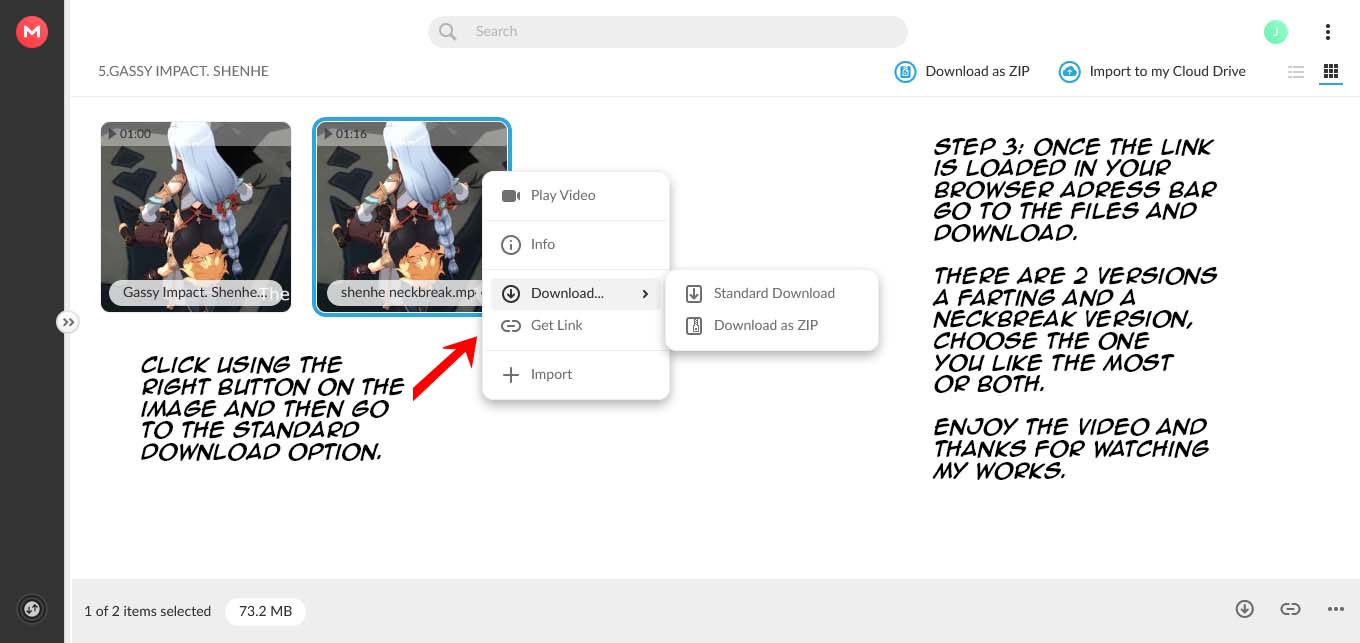Expand the Download... submenu chevron
This screenshot has height=643, width=1360.
pos(646,293)
